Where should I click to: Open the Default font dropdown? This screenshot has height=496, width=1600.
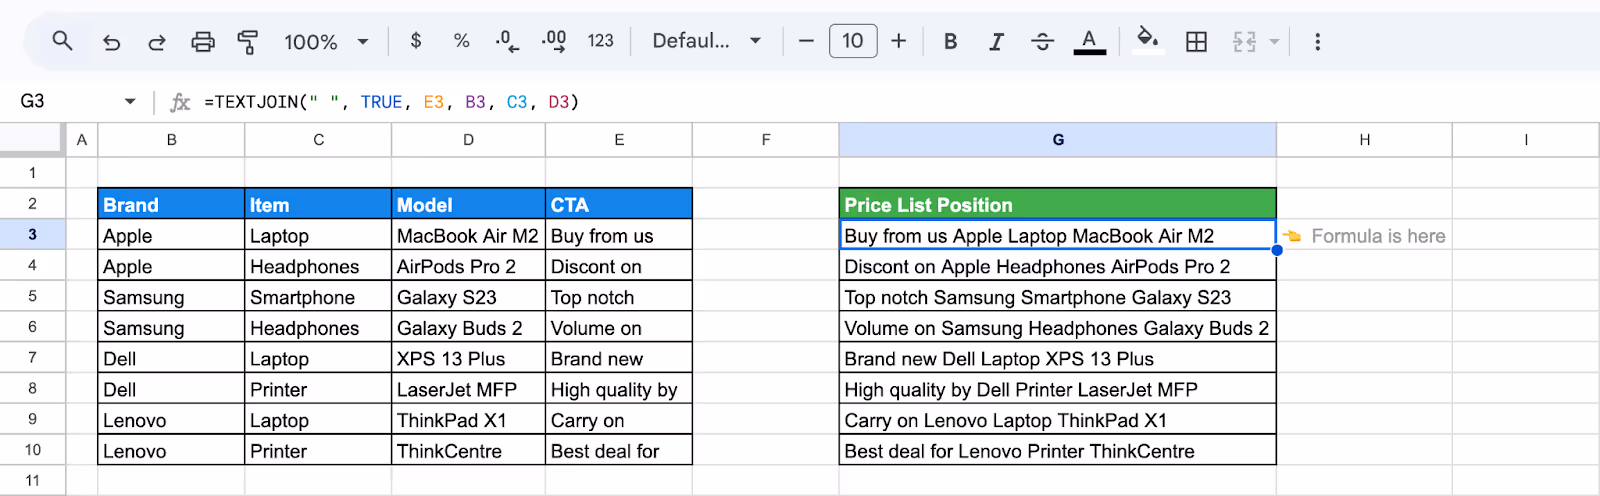(x=706, y=41)
